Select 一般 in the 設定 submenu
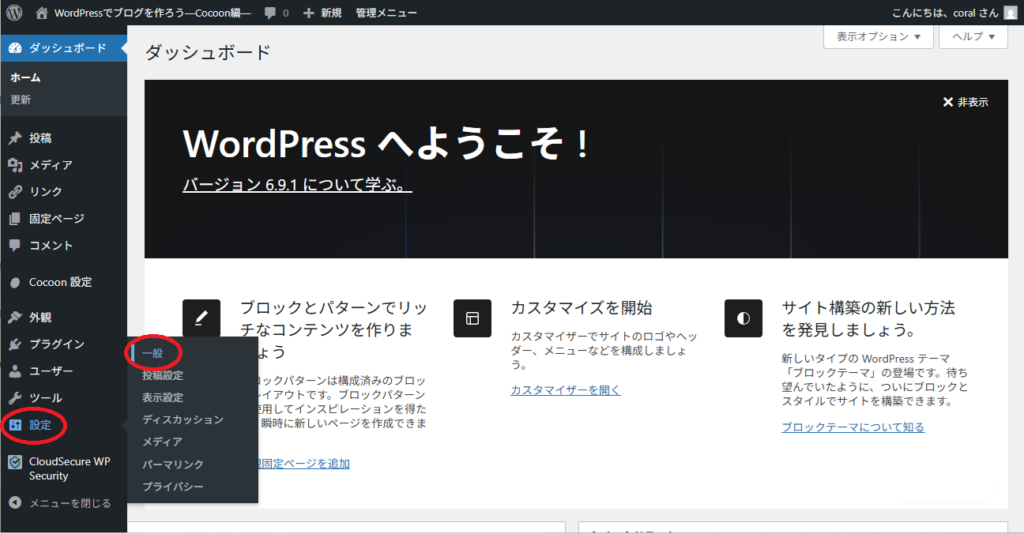This screenshot has width=1024, height=534. 153,353
